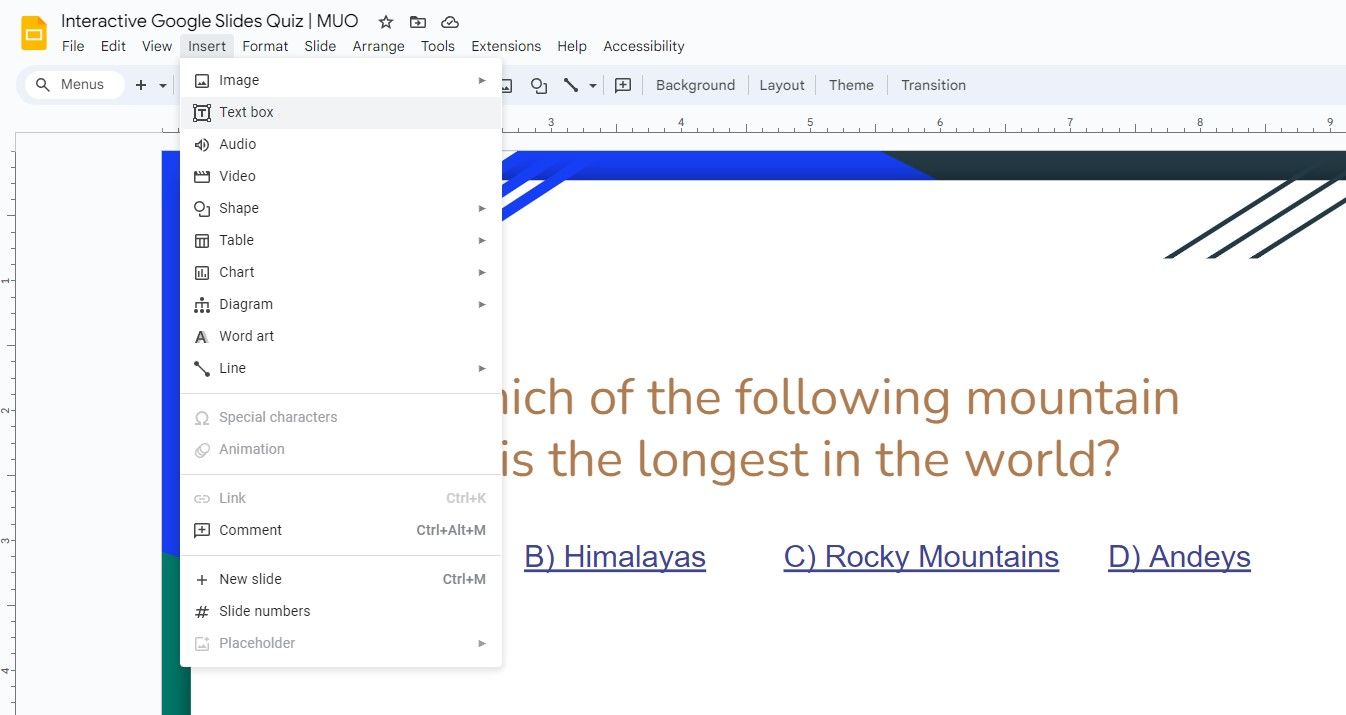Expand the Placeholder submenu arrow
The height and width of the screenshot is (715, 1346).
coord(482,643)
